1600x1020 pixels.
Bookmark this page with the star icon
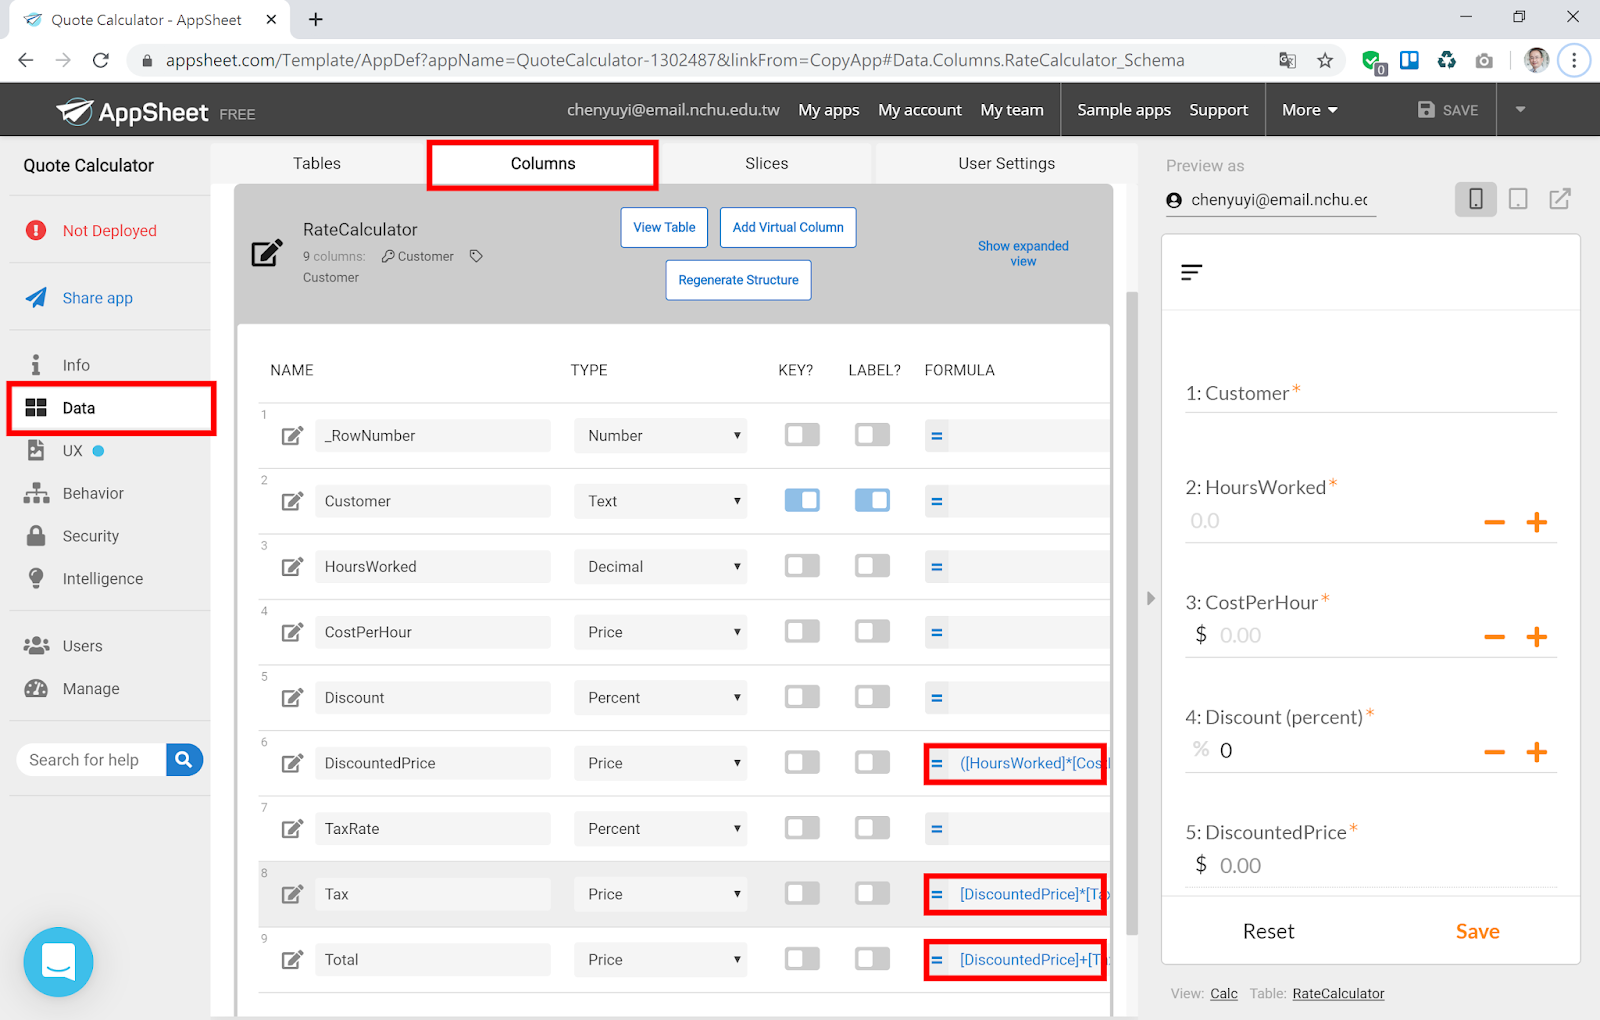click(1325, 61)
